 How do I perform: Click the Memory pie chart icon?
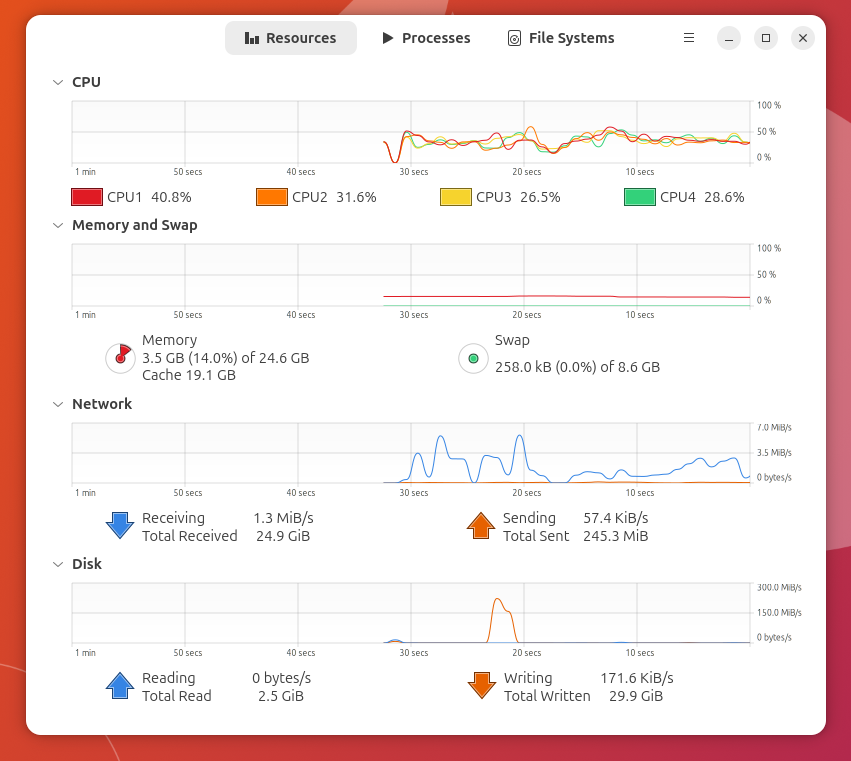coord(120,358)
